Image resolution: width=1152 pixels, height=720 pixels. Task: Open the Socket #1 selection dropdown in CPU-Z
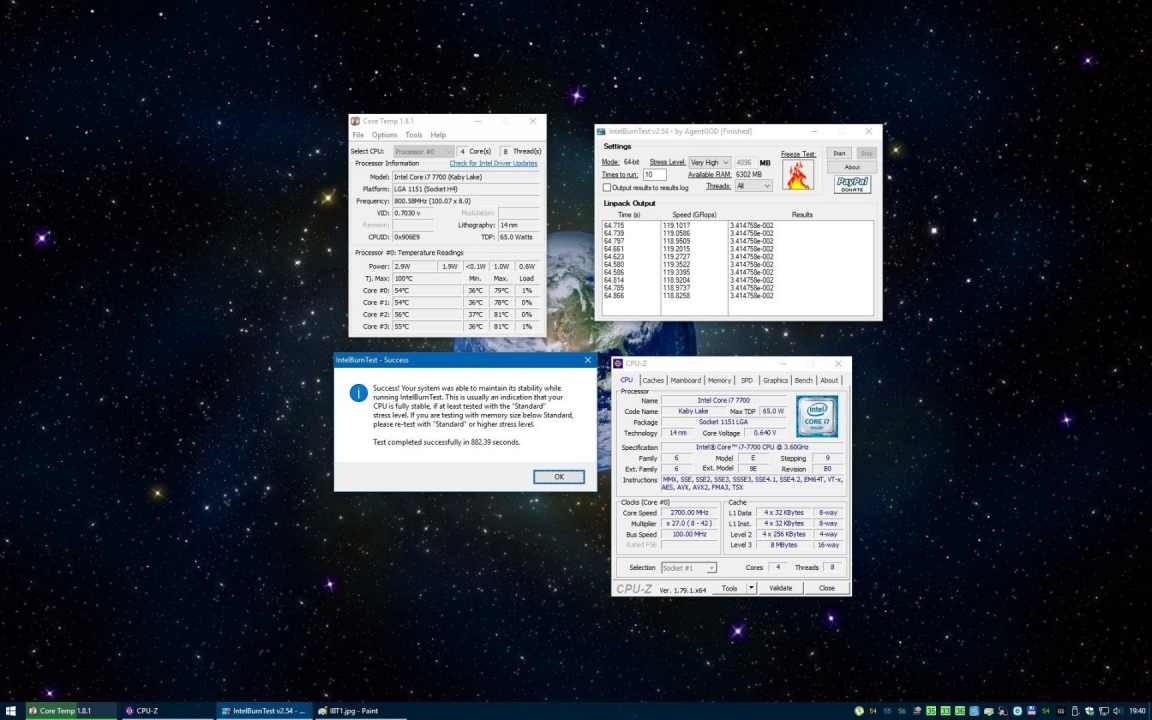[x=688, y=568]
